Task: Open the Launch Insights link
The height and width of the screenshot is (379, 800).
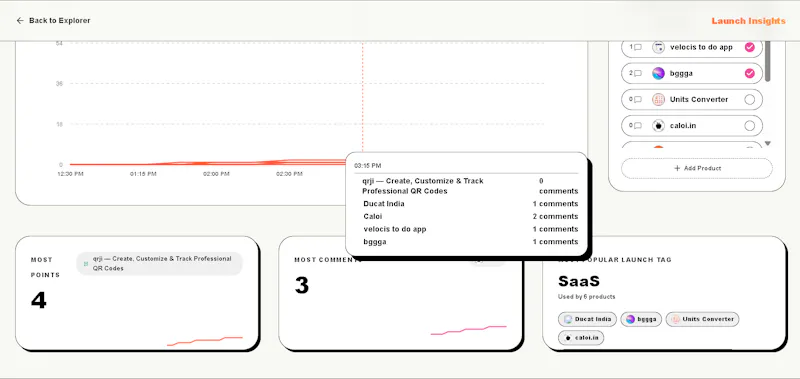Action: click(x=748, y=21)
